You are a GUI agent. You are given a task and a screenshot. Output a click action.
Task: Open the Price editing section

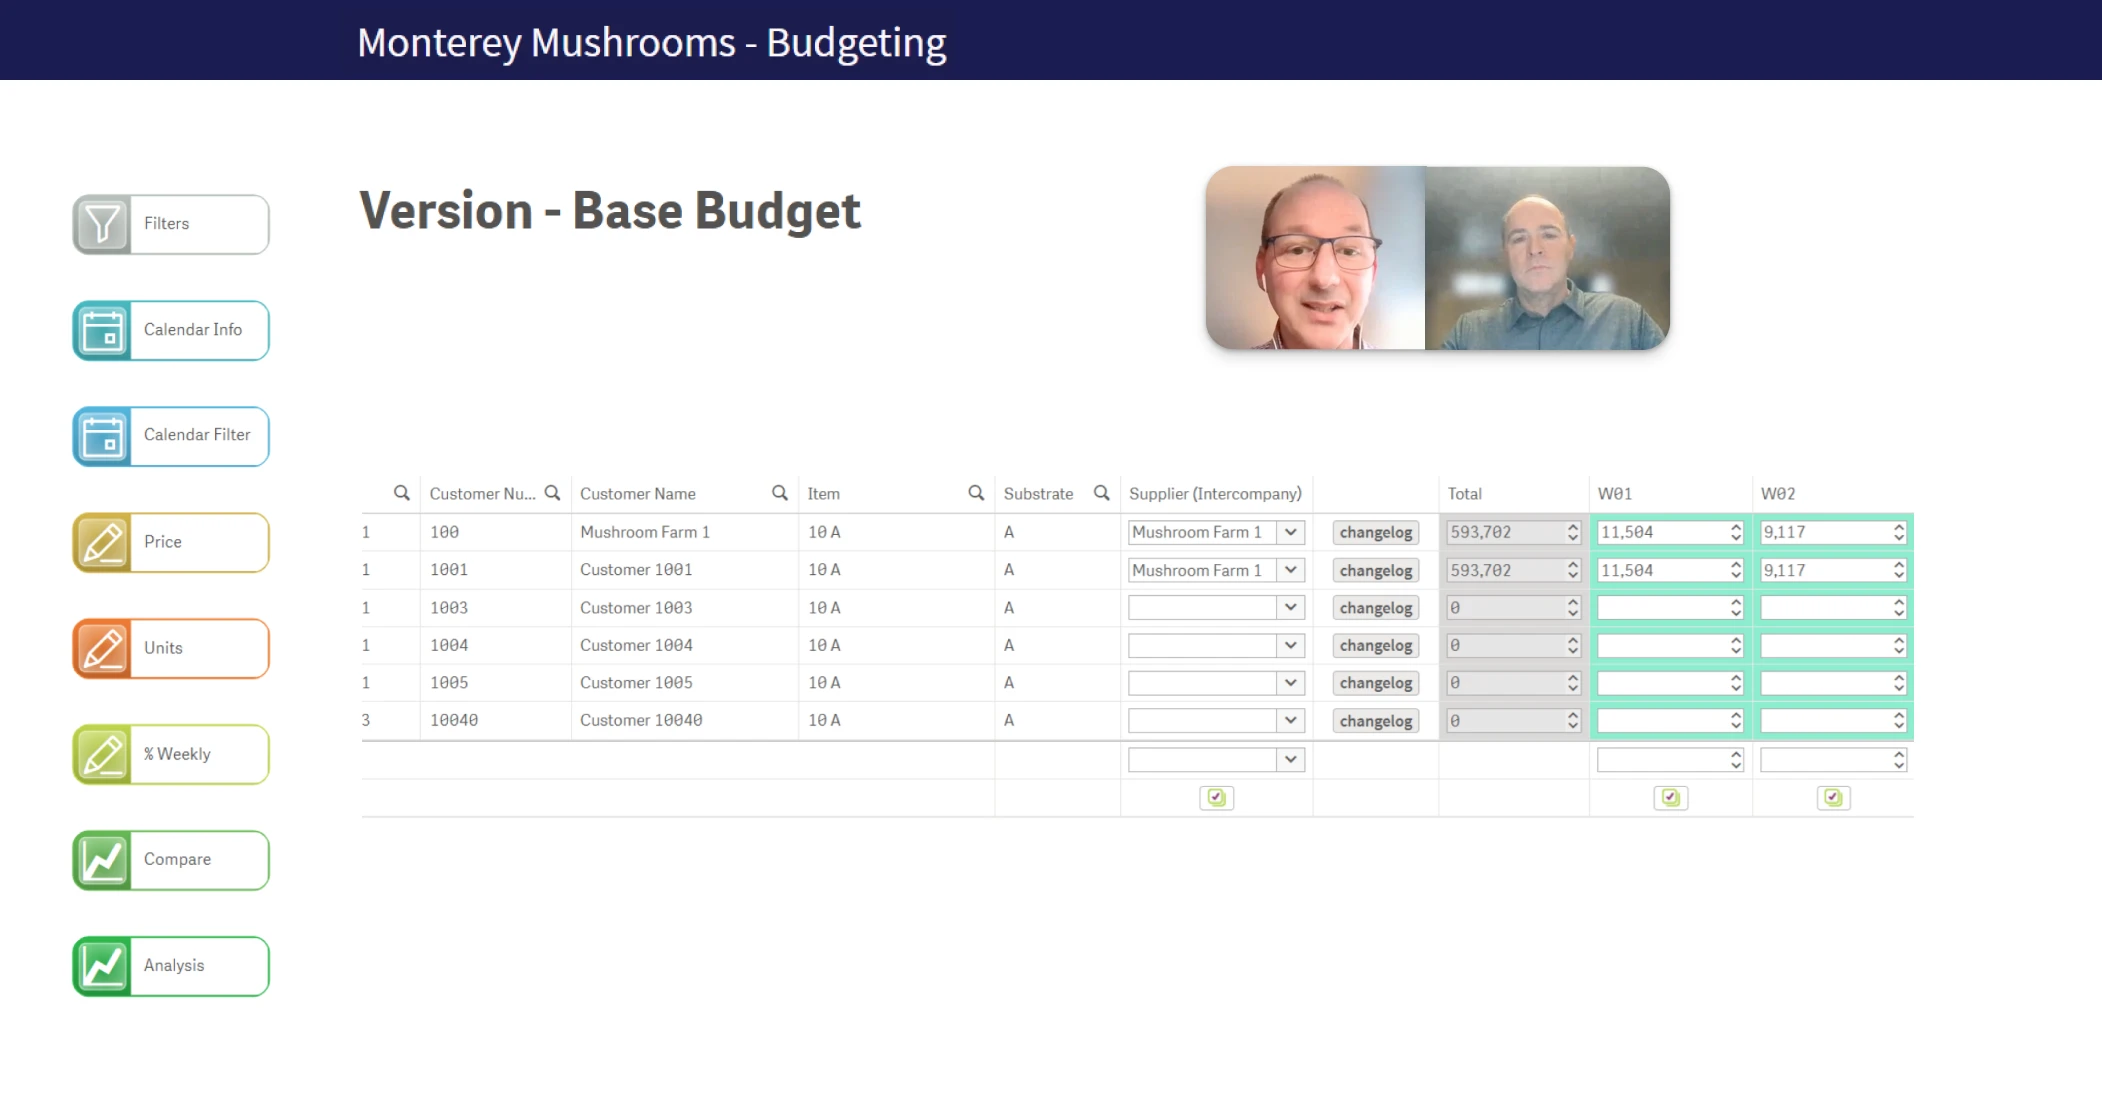[x=171, y=542]
